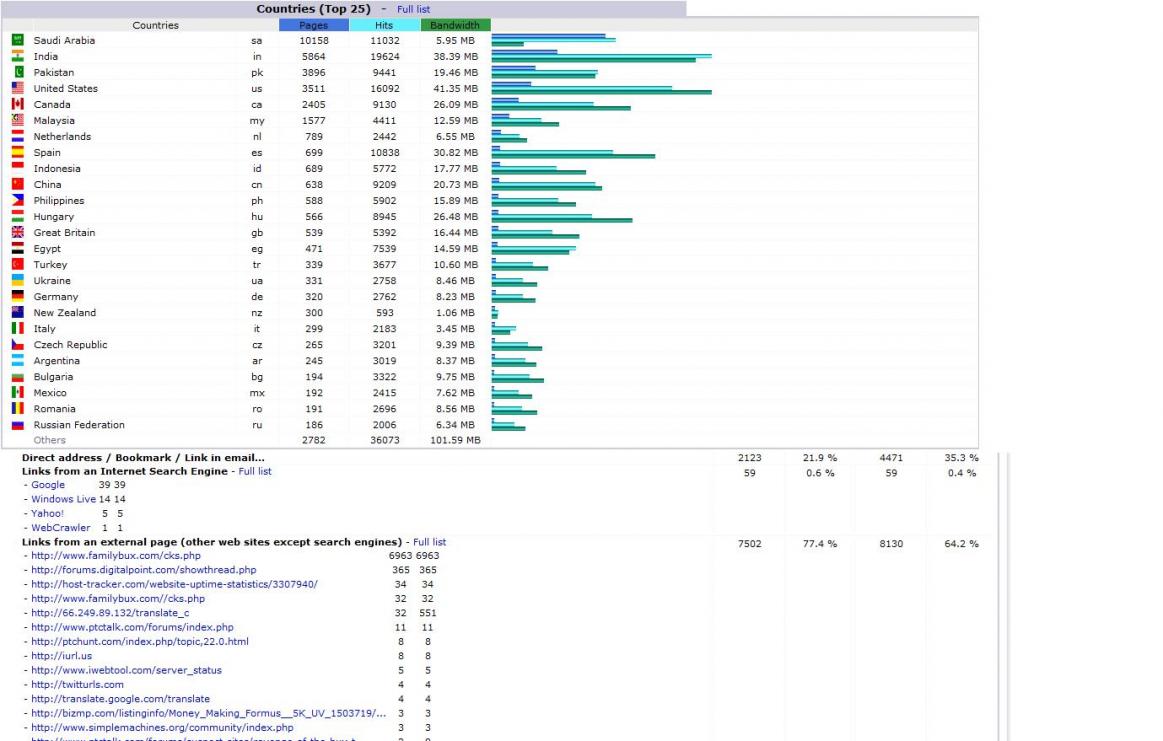Open Full list for Internet Search Engine links

(254, 471)
